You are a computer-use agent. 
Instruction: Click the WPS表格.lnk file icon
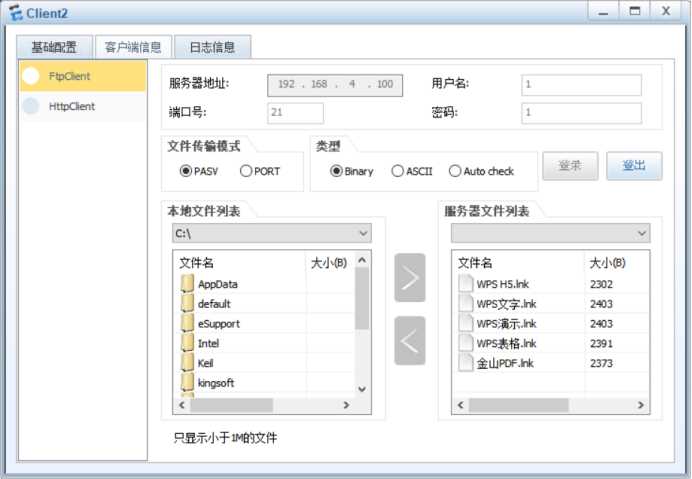[x=466, y=343]
